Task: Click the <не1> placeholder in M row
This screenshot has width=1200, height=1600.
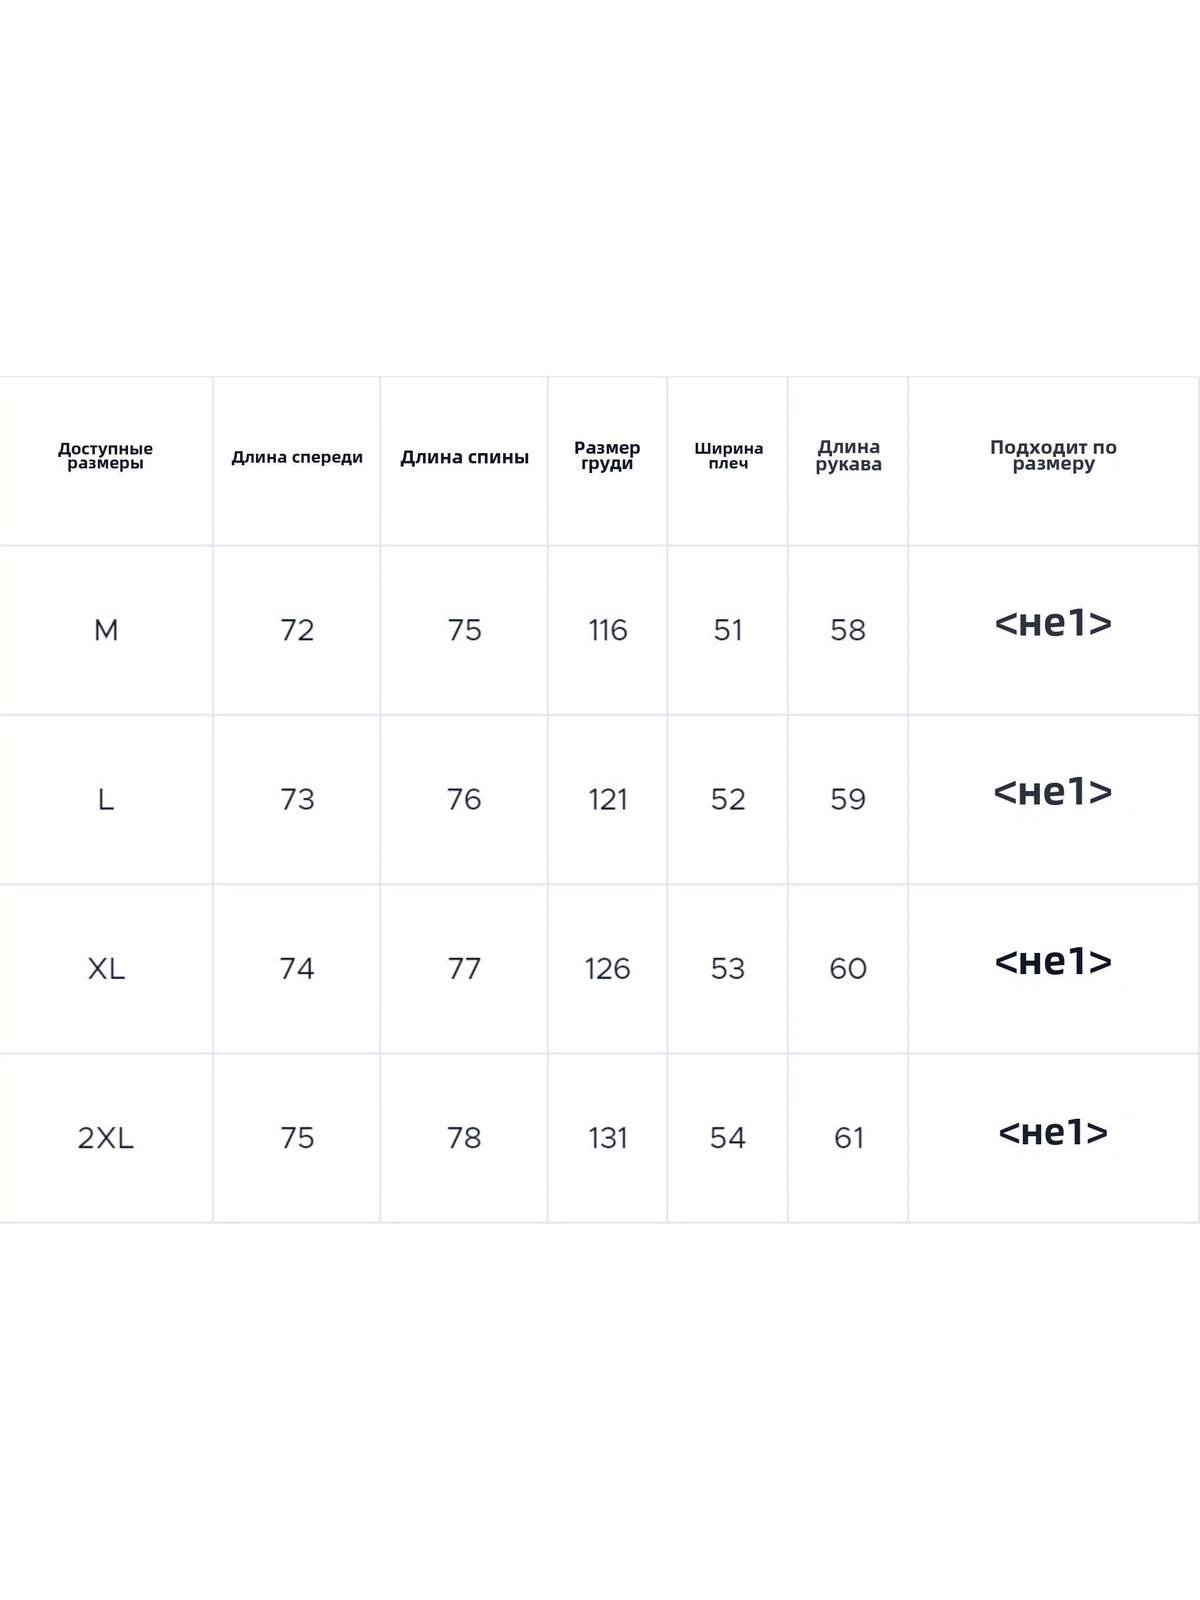Action: point(1053,624)
